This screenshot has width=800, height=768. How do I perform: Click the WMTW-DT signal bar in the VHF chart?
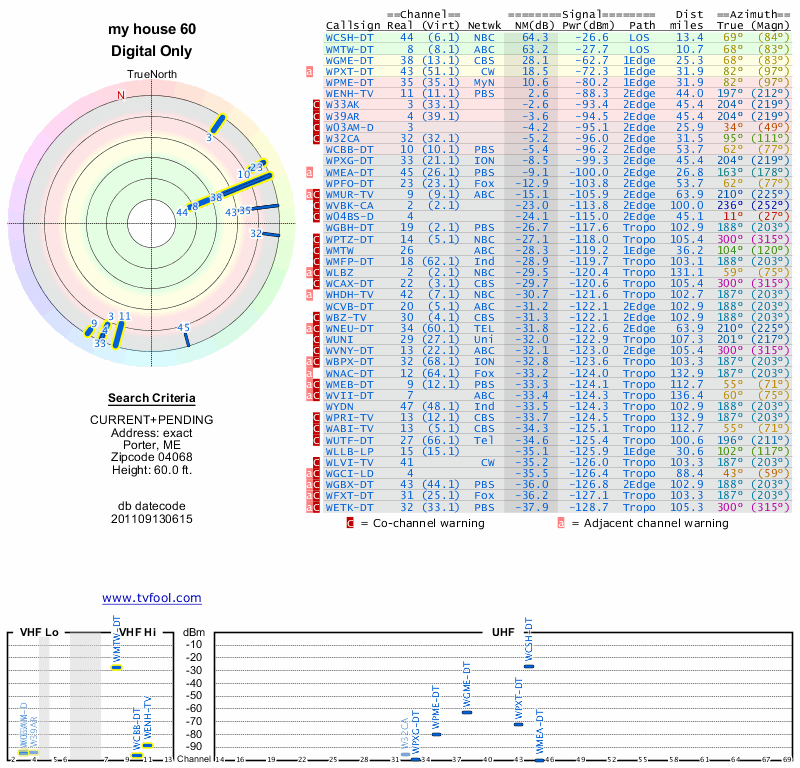[117, 667]
